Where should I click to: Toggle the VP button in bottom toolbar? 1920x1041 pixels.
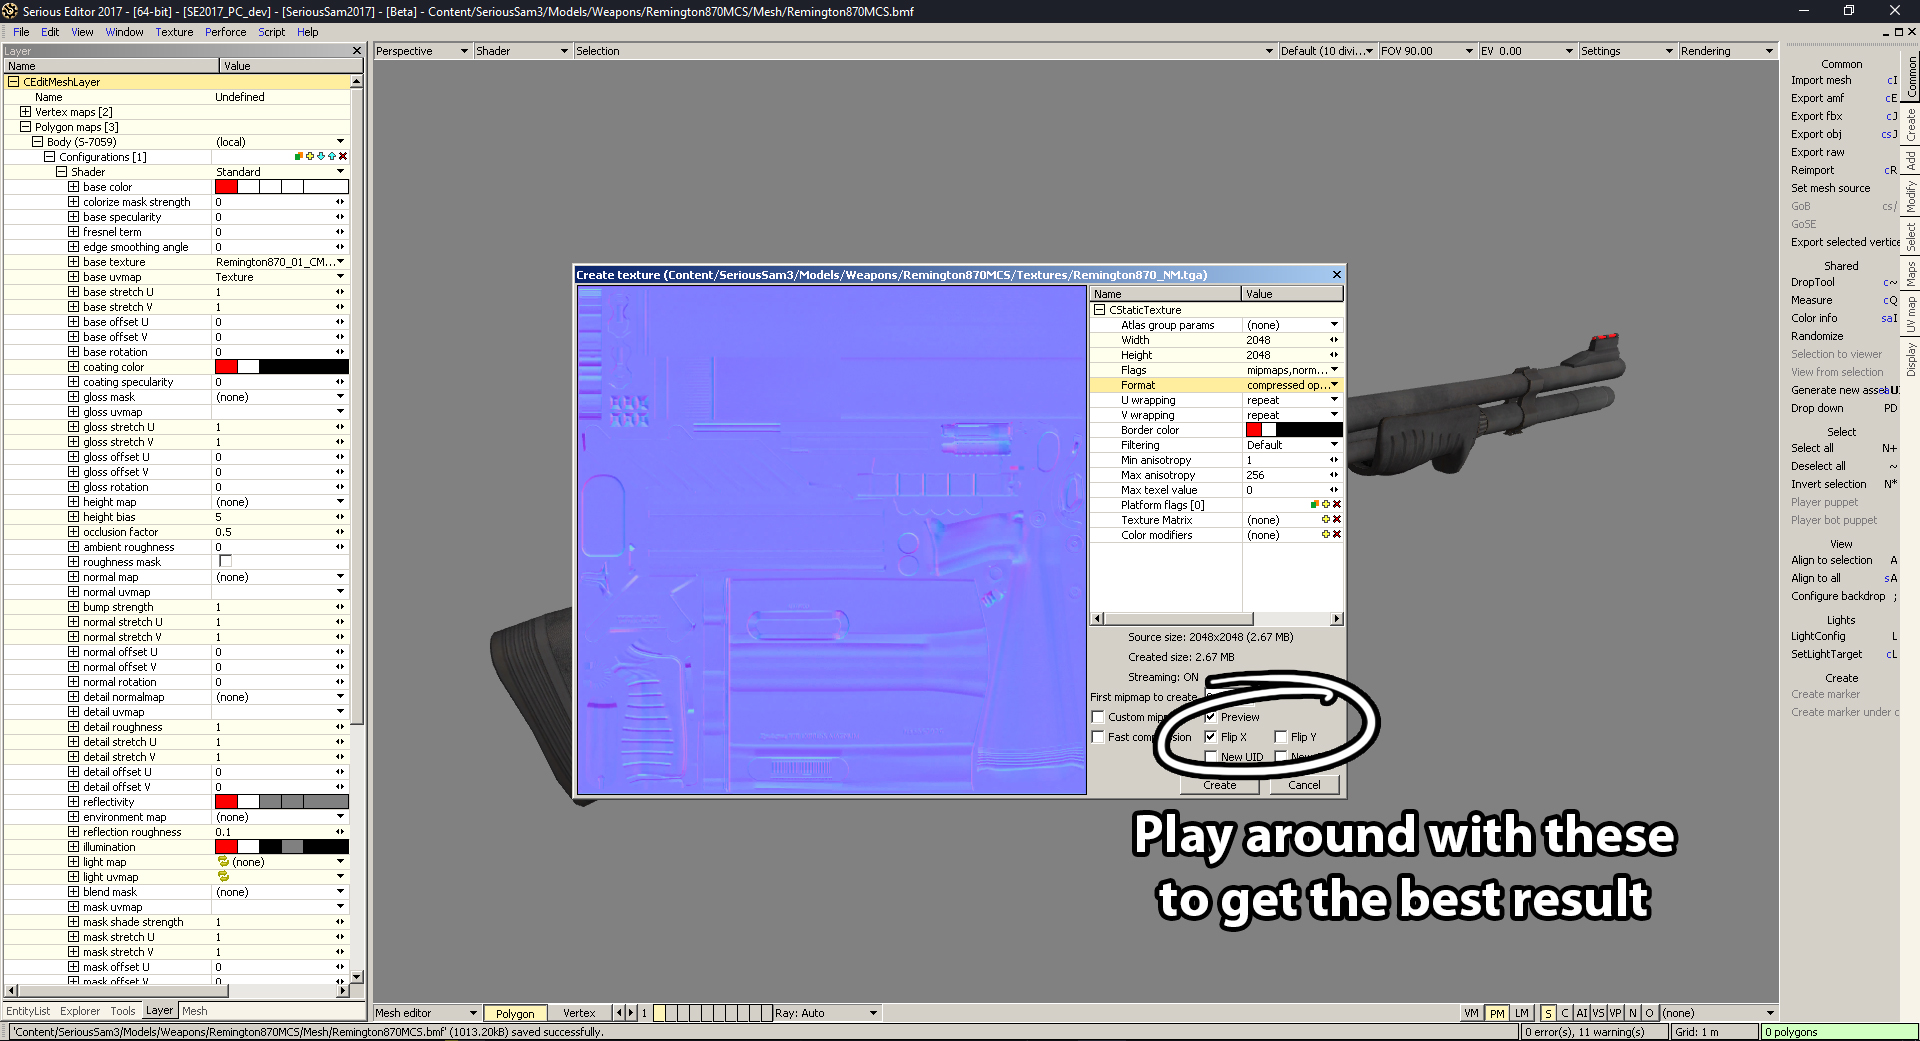tap(1615, 1013)
